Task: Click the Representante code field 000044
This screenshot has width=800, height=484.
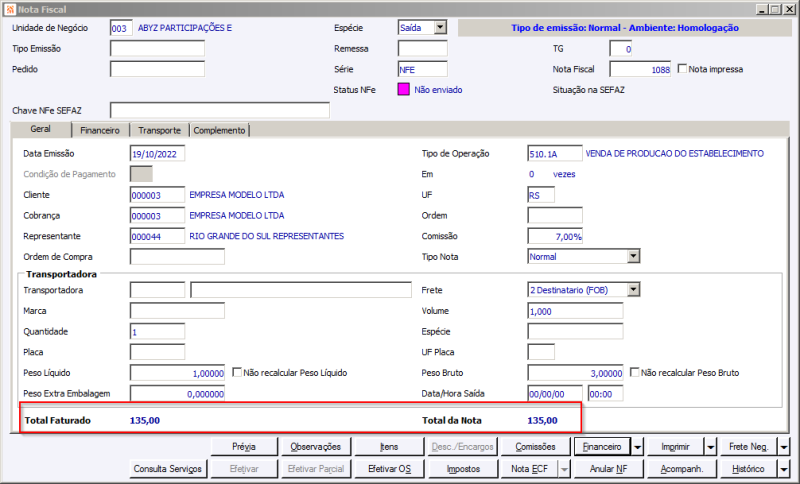Action: [157, 236]
